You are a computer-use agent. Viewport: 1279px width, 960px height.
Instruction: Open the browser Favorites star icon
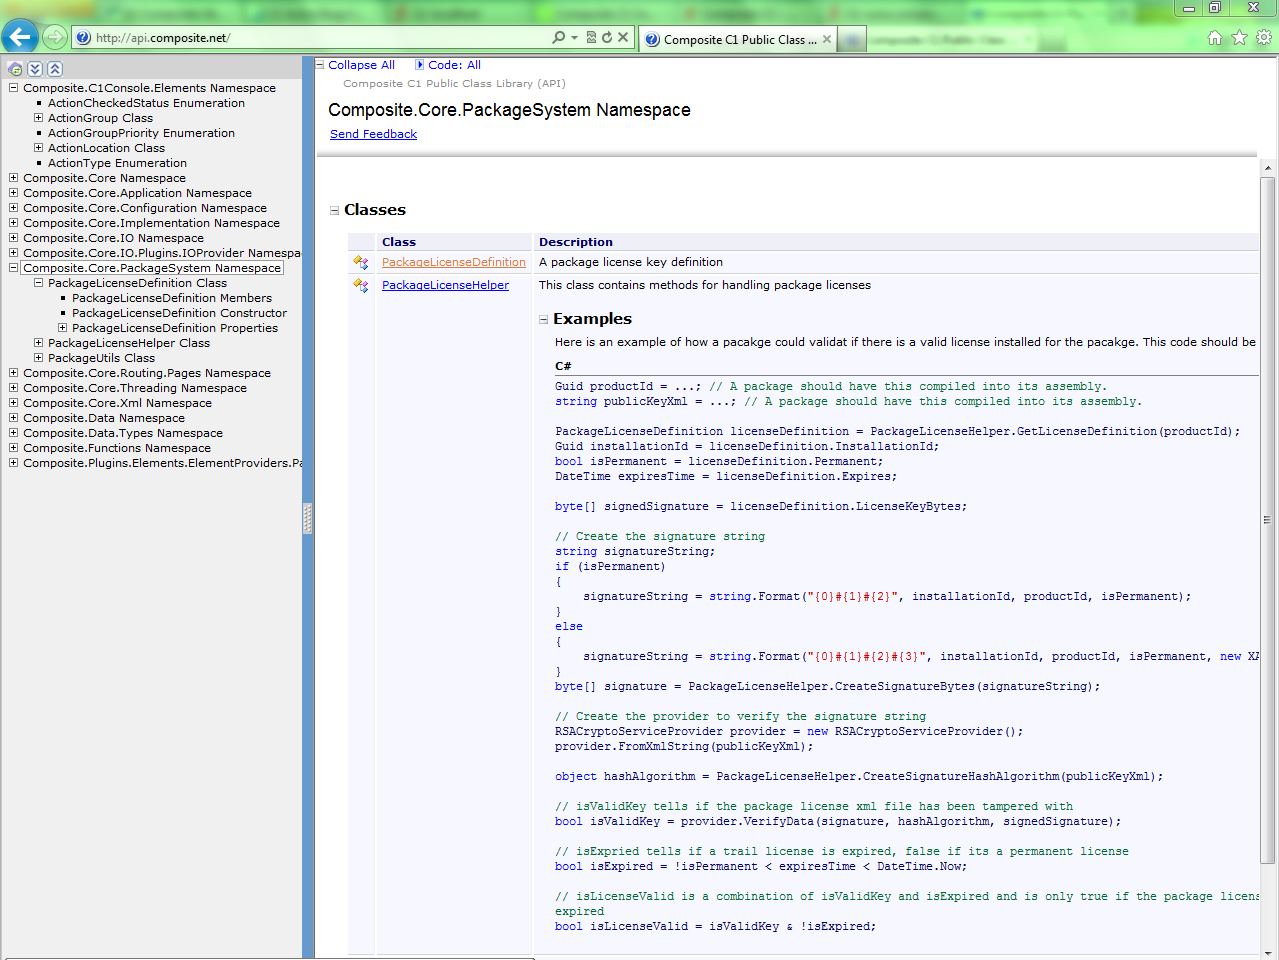pos(1237,36)
